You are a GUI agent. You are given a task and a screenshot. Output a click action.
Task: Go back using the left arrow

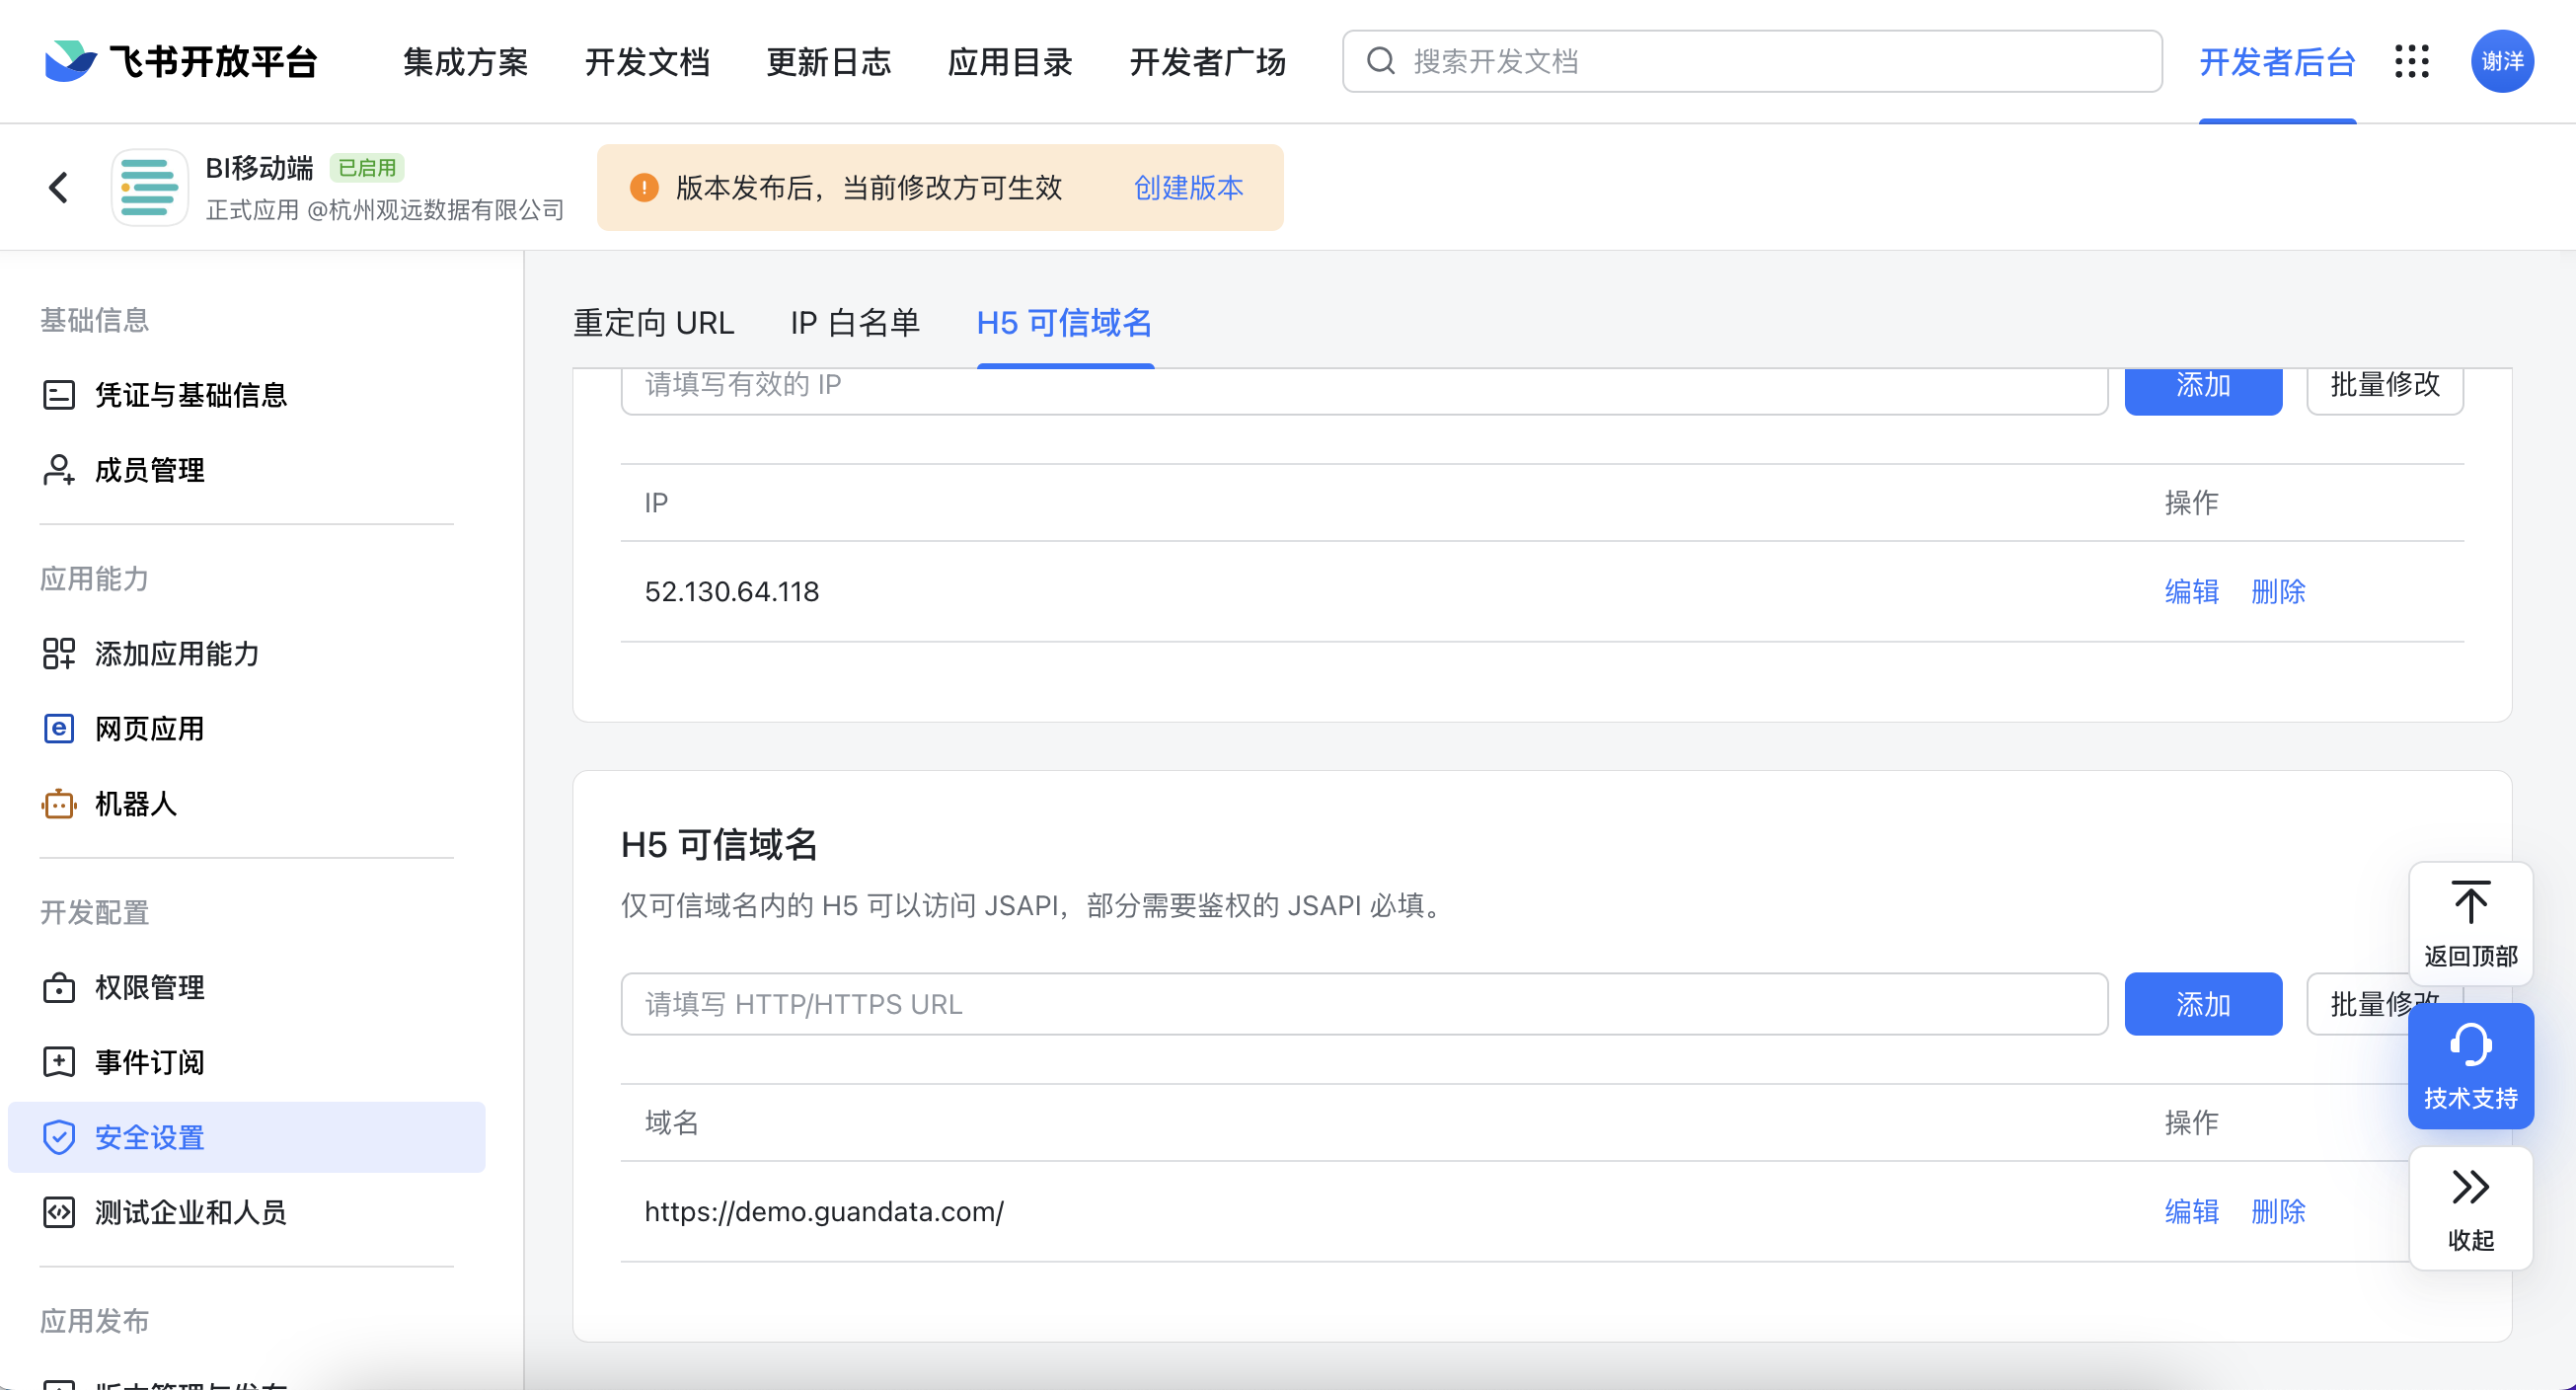pos(59,187)
